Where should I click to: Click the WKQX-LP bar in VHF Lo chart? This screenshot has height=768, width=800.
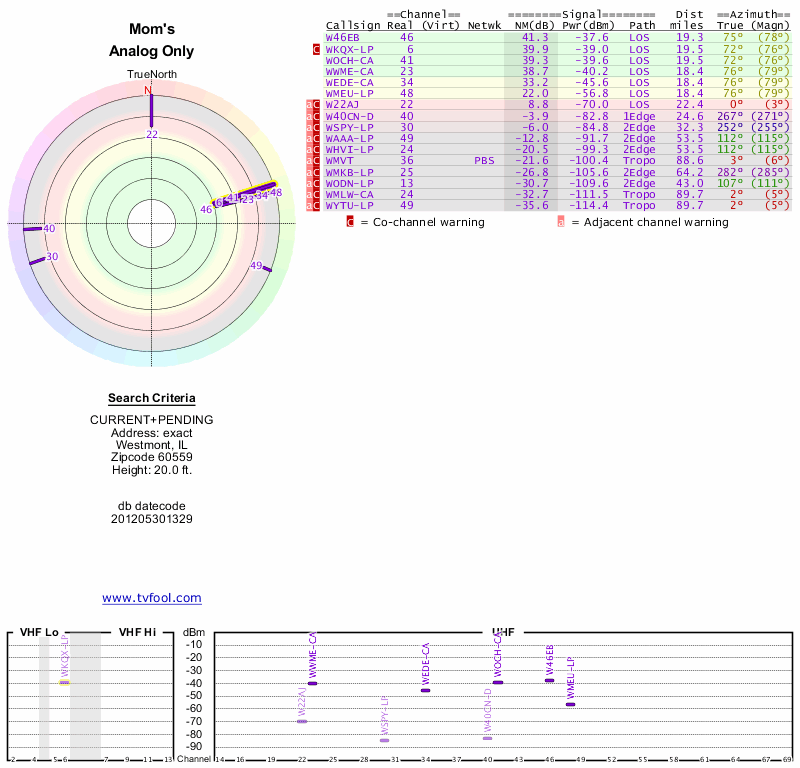pos(64,682)
